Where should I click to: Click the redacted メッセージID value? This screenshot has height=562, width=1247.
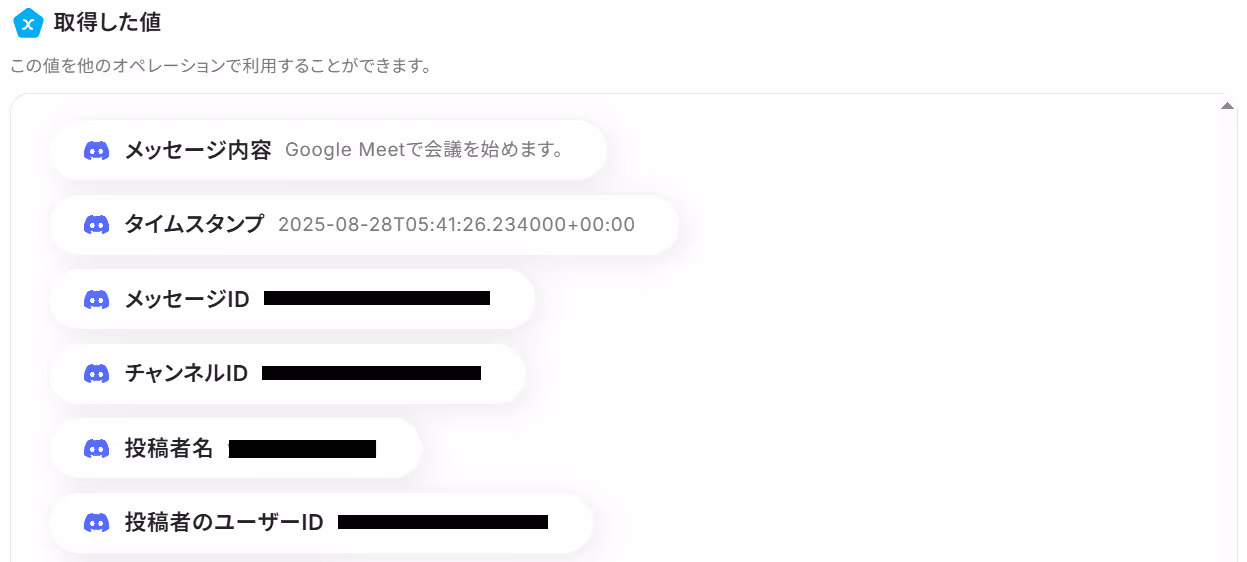377,298
